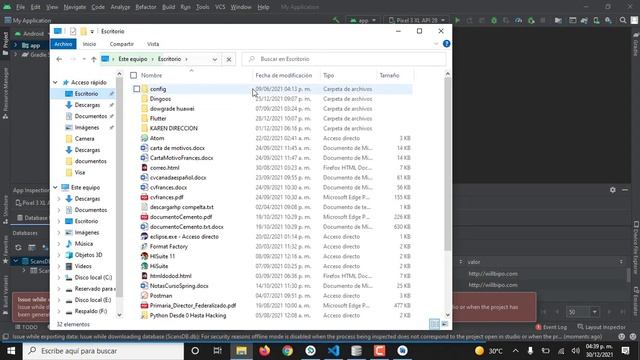This screenshot has height=360, width=640.
Task: Open the Pixel 3 XL device dropdown
Action: tap(416, 20)
